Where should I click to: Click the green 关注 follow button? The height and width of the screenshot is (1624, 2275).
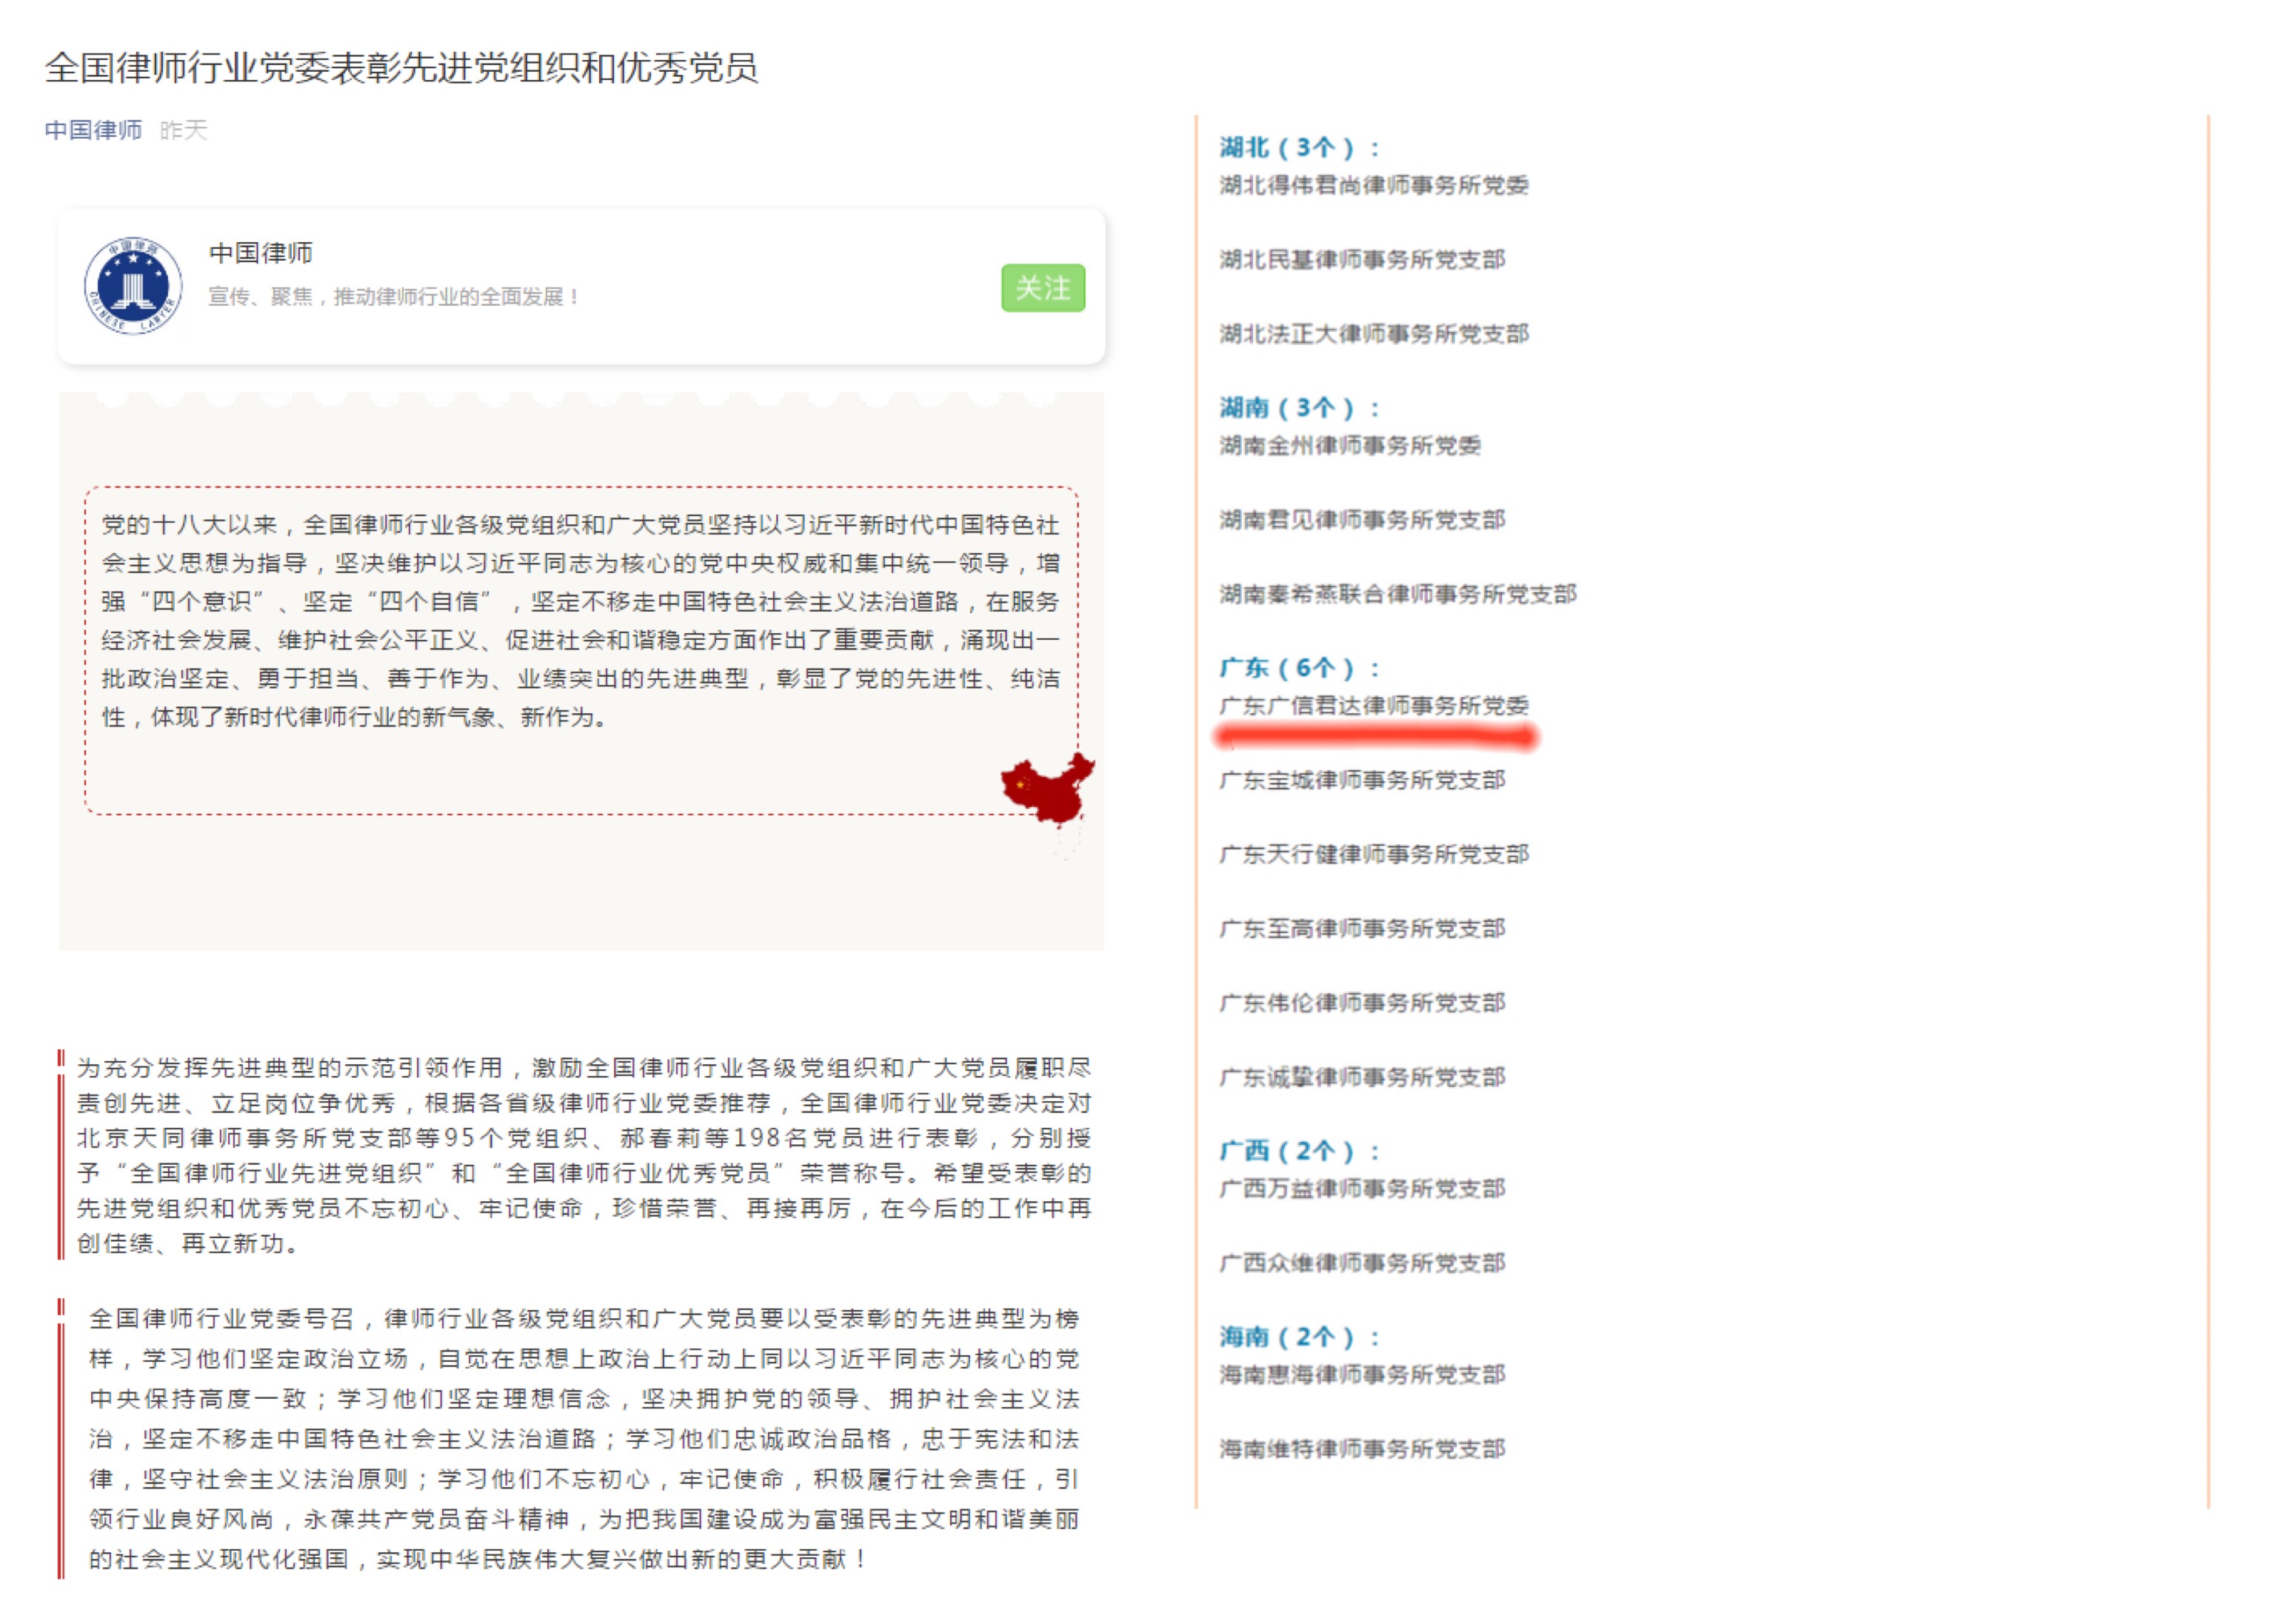coord(1042,288)
